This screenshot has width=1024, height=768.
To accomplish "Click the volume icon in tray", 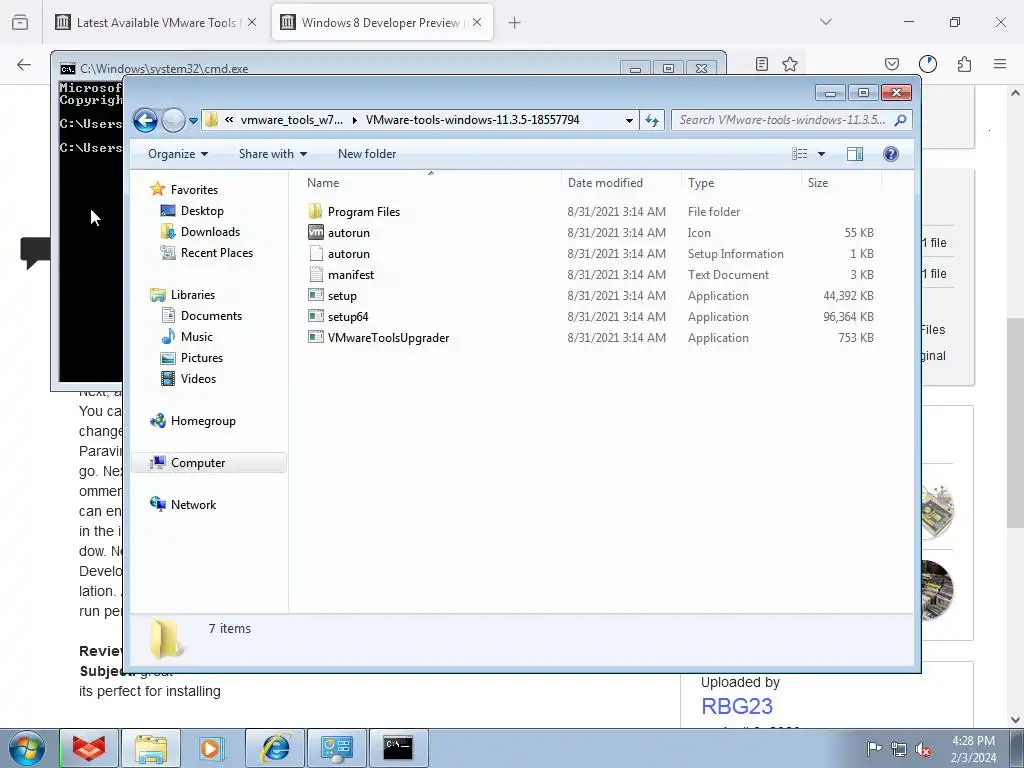I will (923, 749).
